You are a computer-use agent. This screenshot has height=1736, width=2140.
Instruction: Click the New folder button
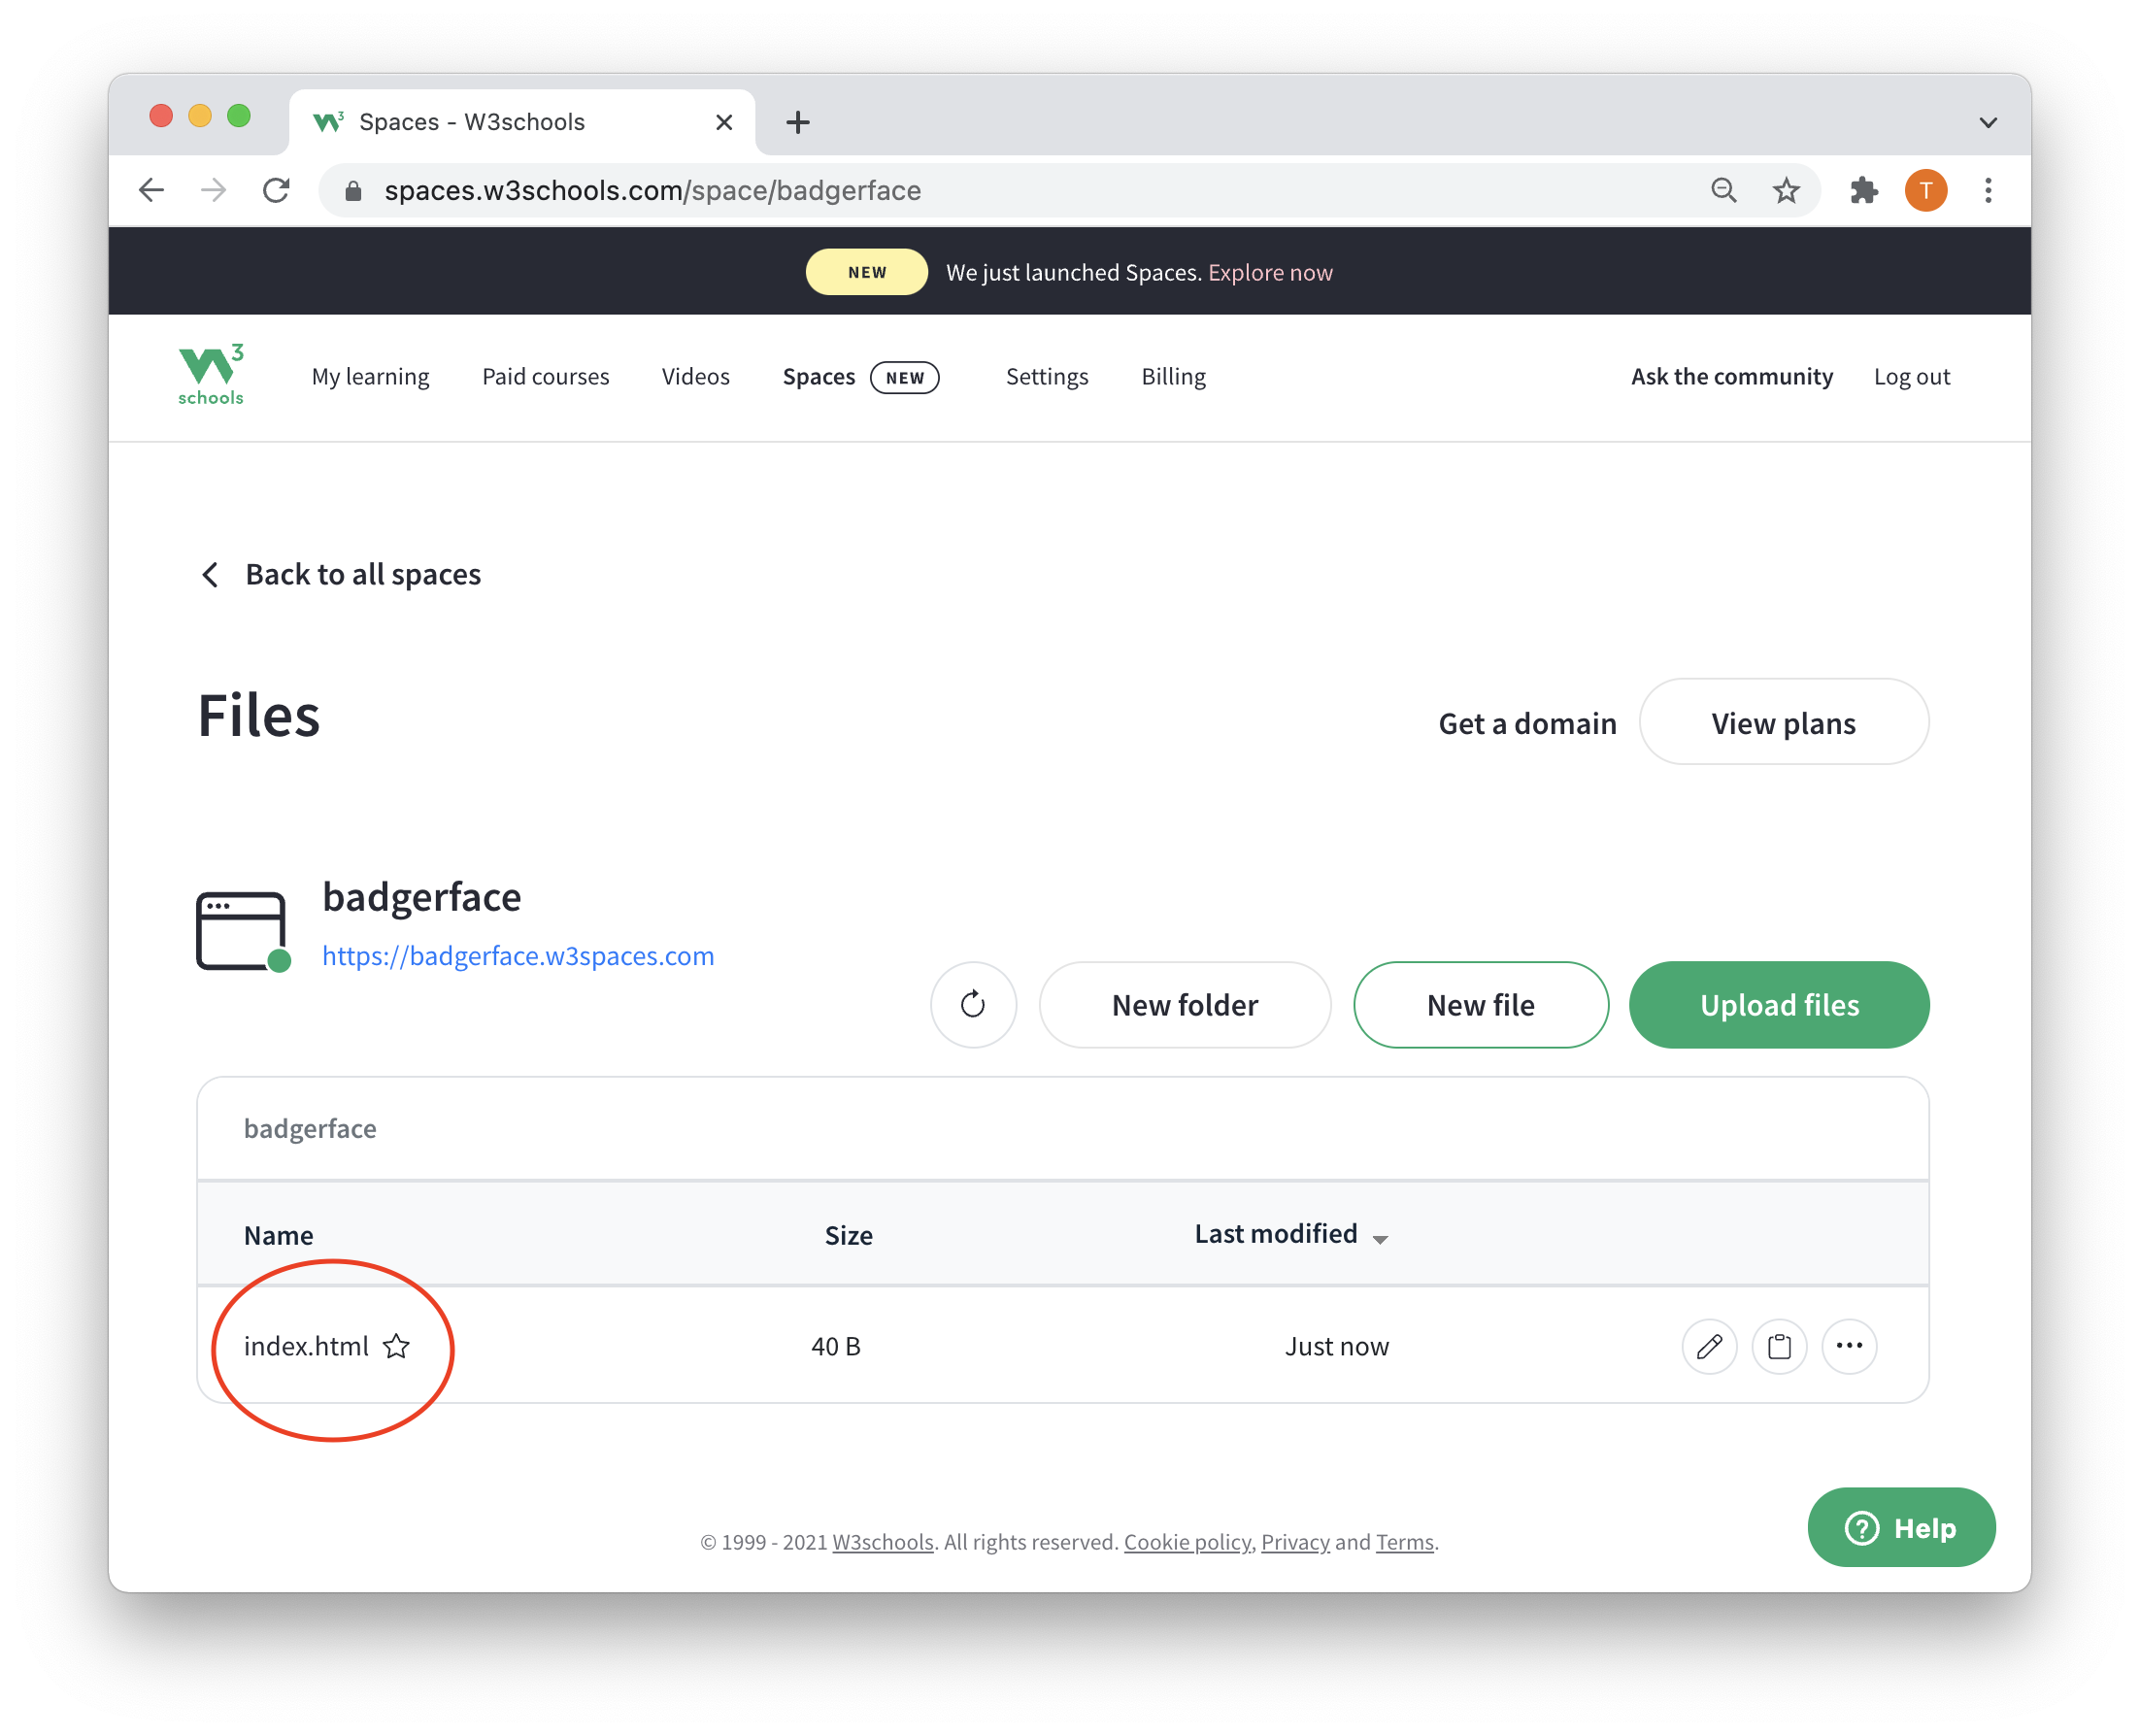pyautogui.click(x=1184, y=1003)
